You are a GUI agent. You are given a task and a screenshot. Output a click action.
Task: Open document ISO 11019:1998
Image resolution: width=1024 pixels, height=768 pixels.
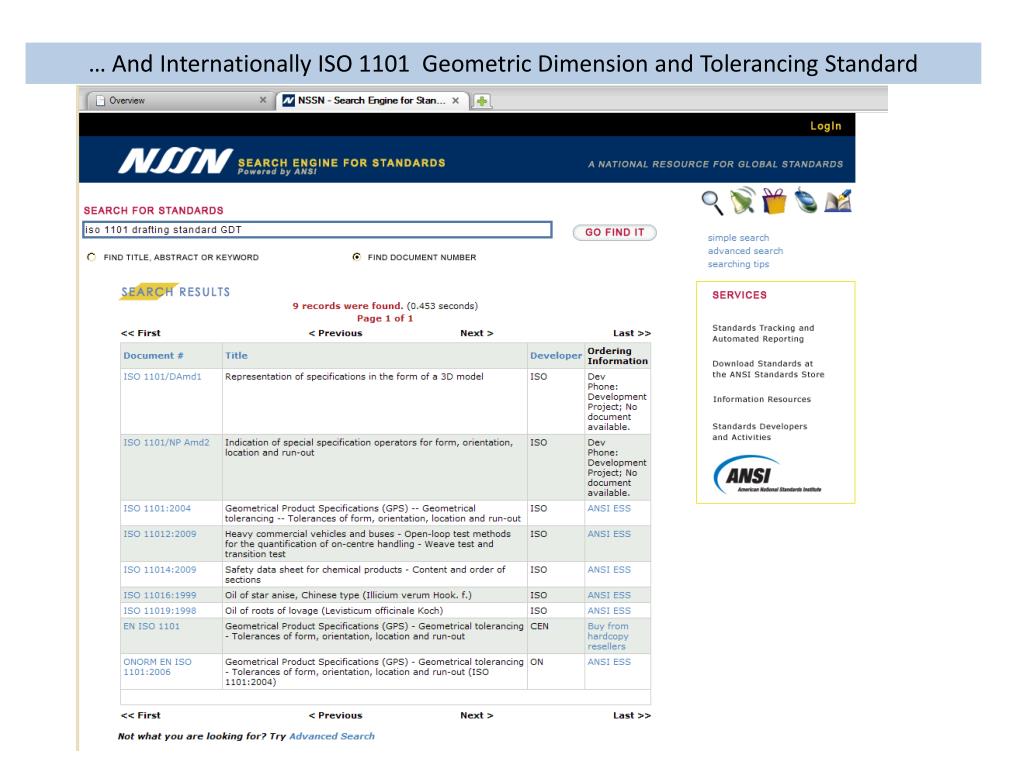pyautogui.click(x=159, y=611)
